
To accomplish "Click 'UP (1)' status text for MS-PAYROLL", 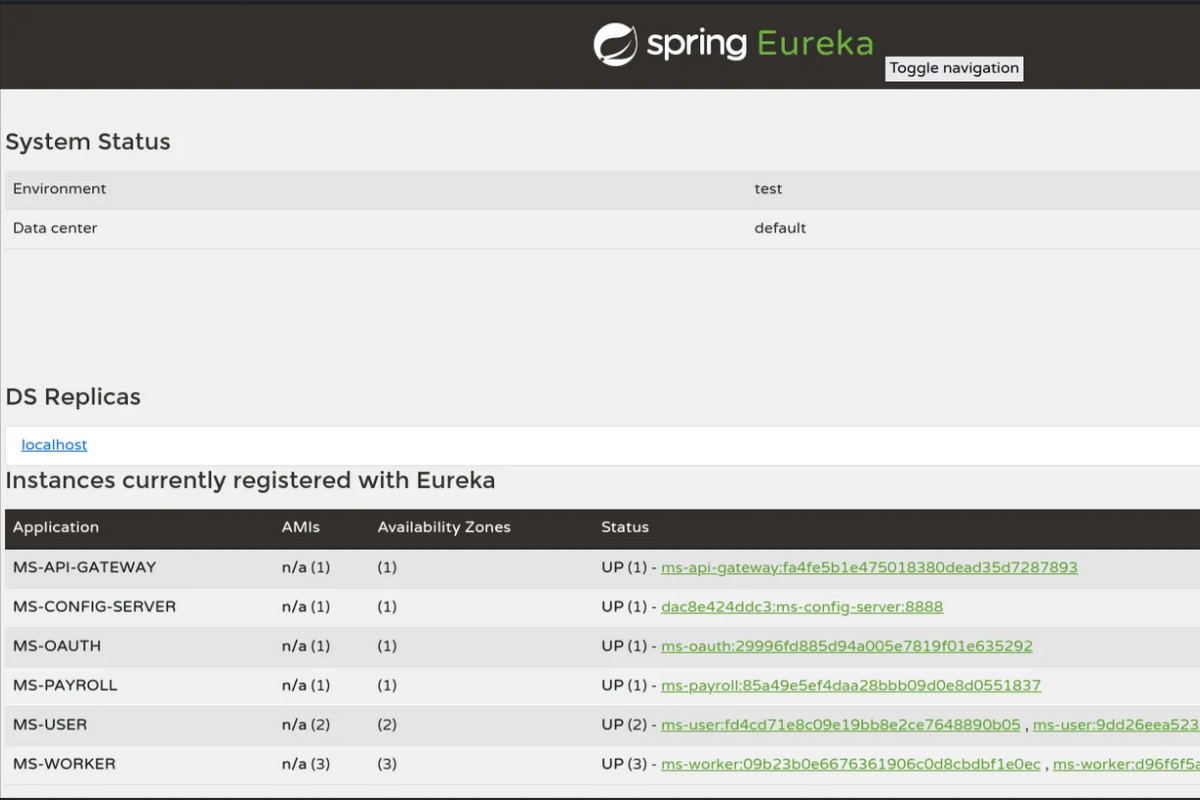I will 625,686.
